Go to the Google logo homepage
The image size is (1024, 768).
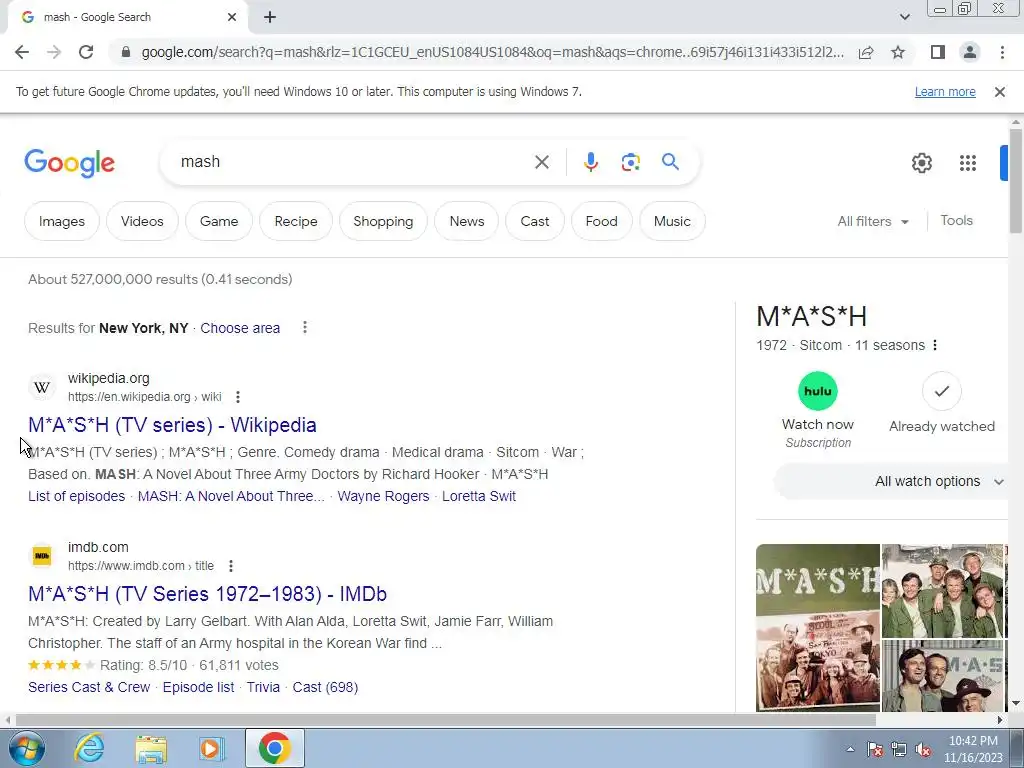(x=69, y=163)
